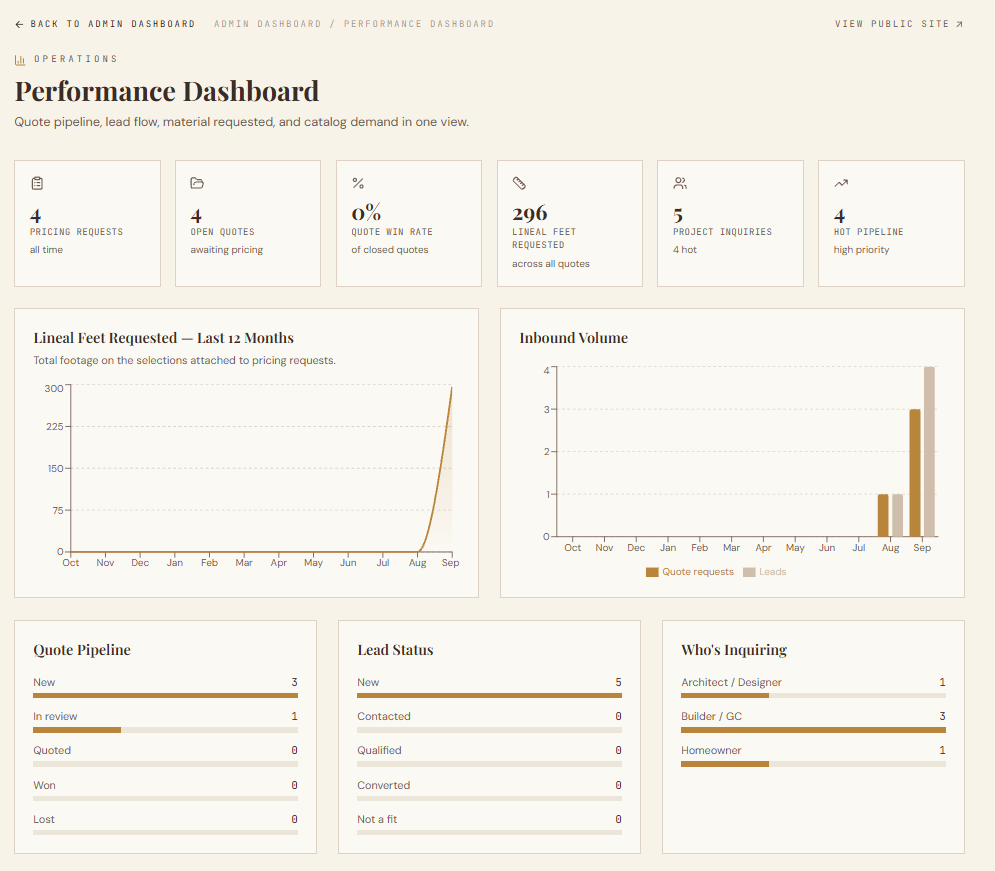The height and width of the screenshot is (871, 995).
Task: Click the Builder / GC progress bar
Action: [x=813, y=730]
